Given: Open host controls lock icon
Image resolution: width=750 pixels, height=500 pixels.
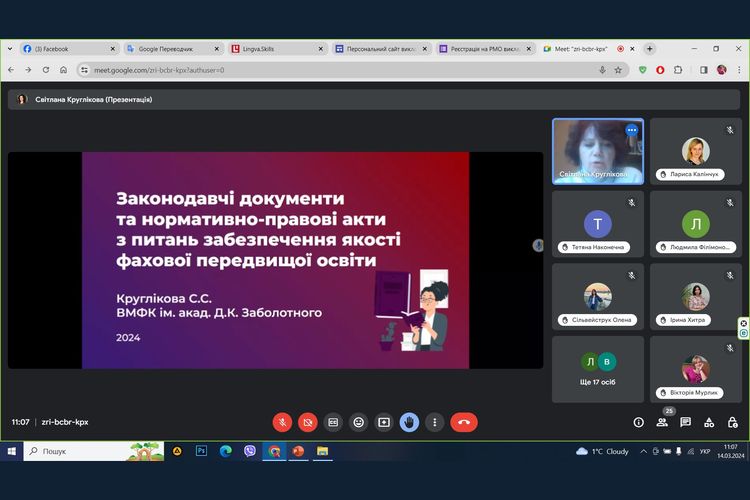Looking at the screenshot, I should tap(732, 422).
